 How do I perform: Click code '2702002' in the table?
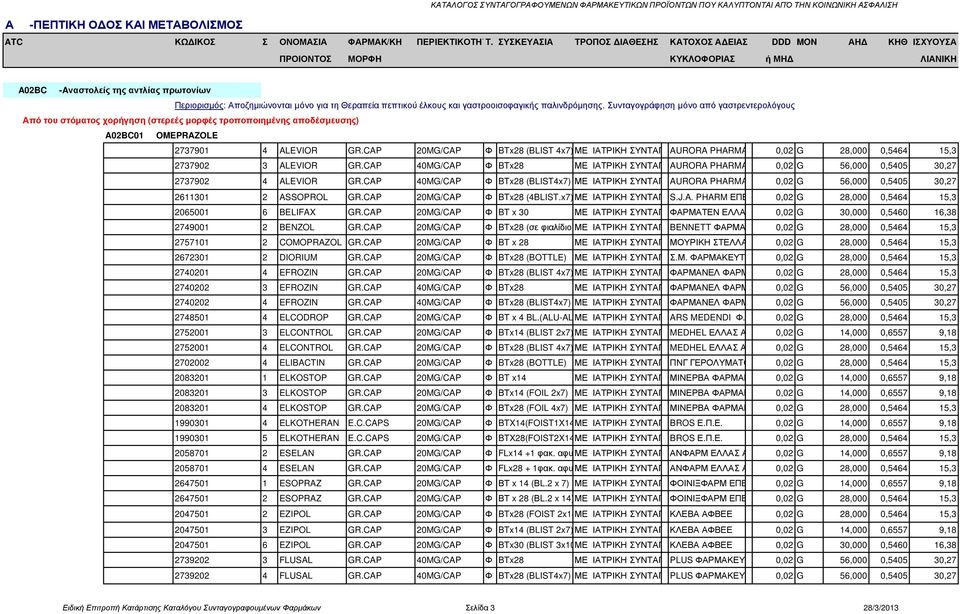(192, 363)
